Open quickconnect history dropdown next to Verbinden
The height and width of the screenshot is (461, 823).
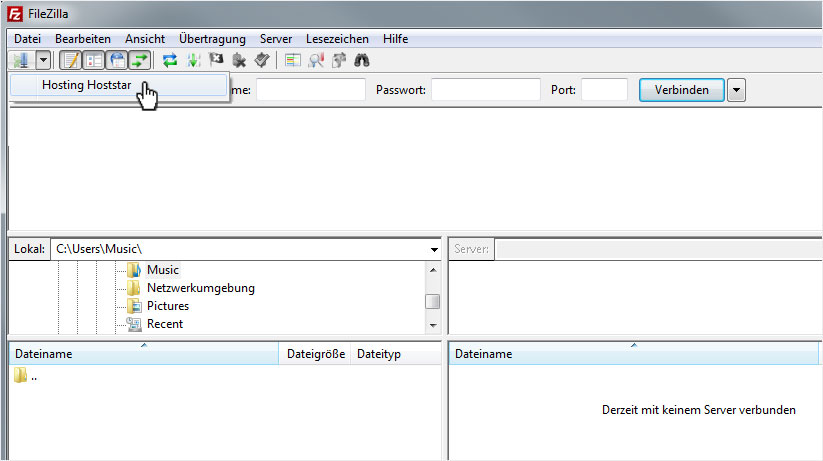(736, 90)
